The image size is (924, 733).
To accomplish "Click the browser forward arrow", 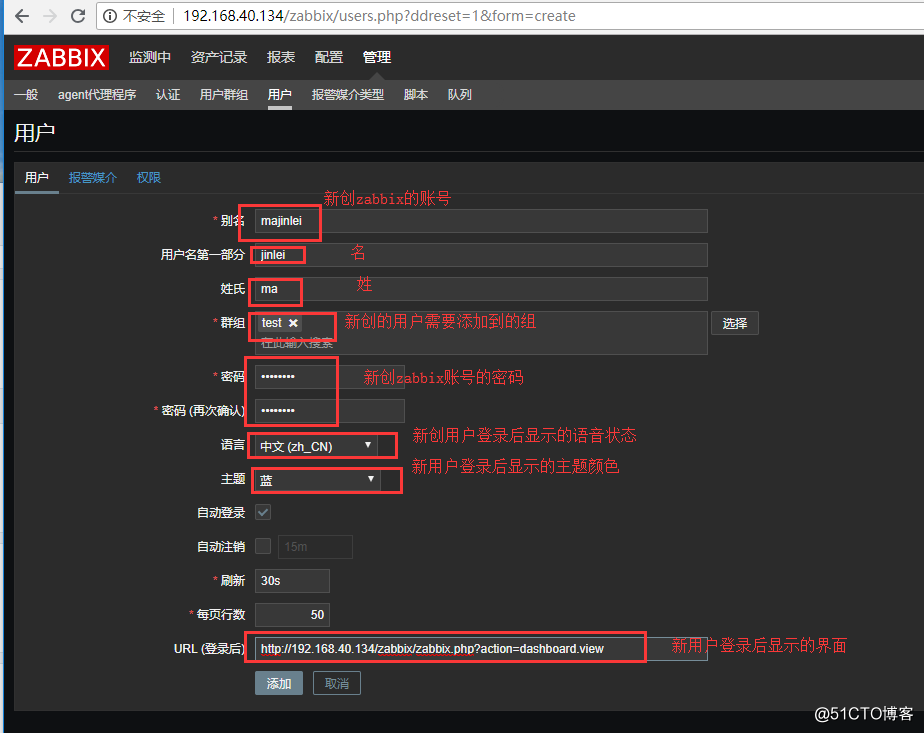I will (x=50, y=16).
